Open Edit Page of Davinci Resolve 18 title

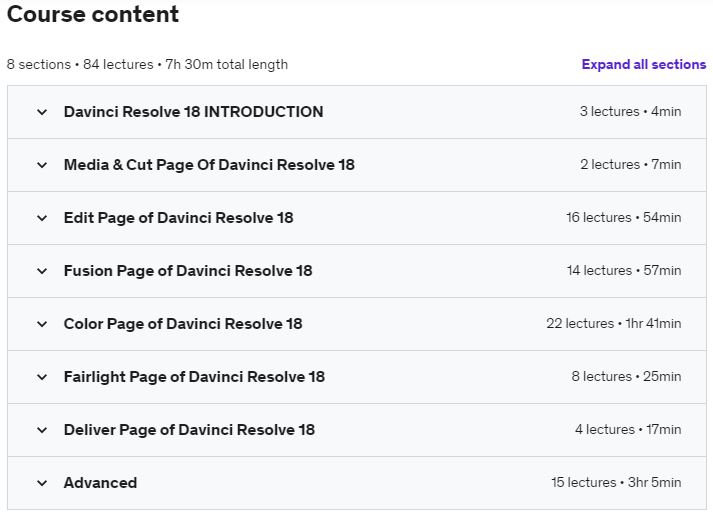(178, 218)
